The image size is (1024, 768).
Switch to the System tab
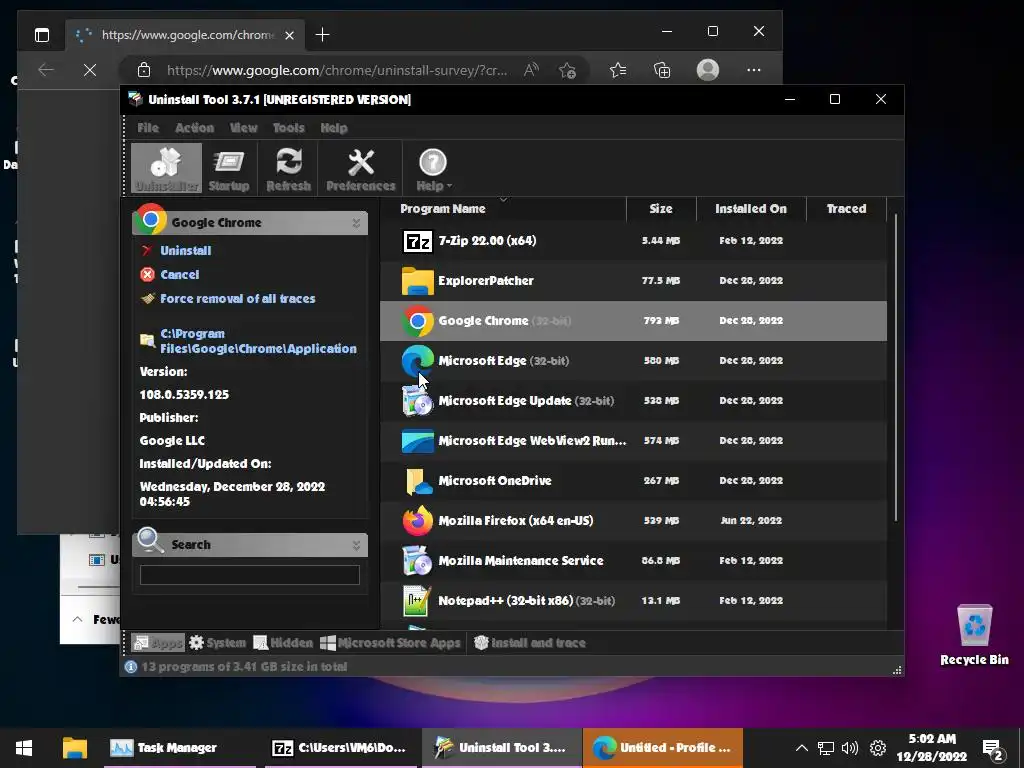click(217, 643)
